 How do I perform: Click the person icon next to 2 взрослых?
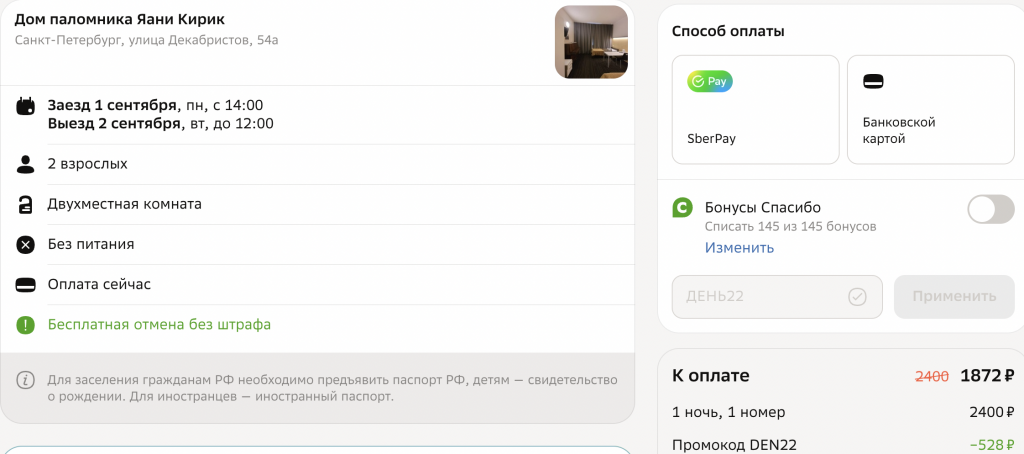point(25,164)
